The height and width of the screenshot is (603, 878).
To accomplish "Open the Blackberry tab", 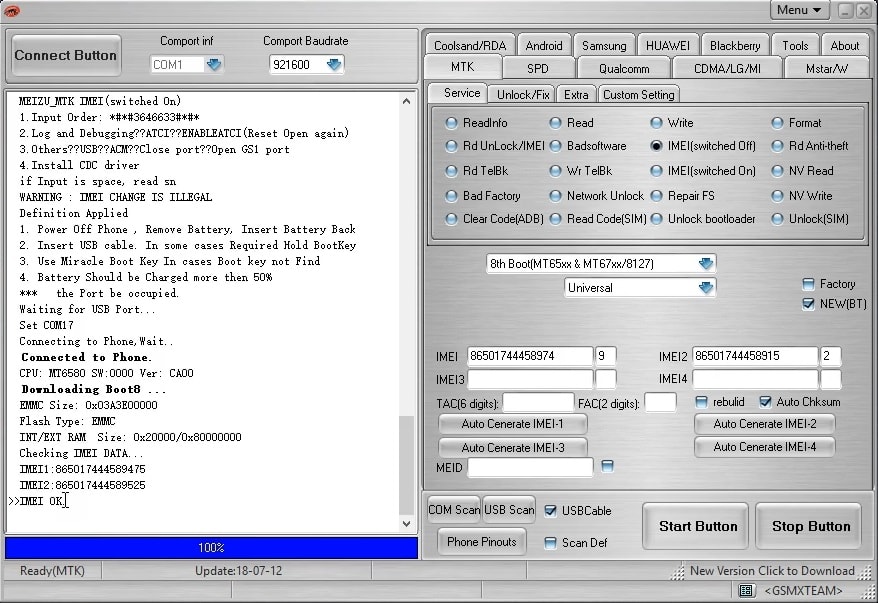I will (x=735, y=45).
